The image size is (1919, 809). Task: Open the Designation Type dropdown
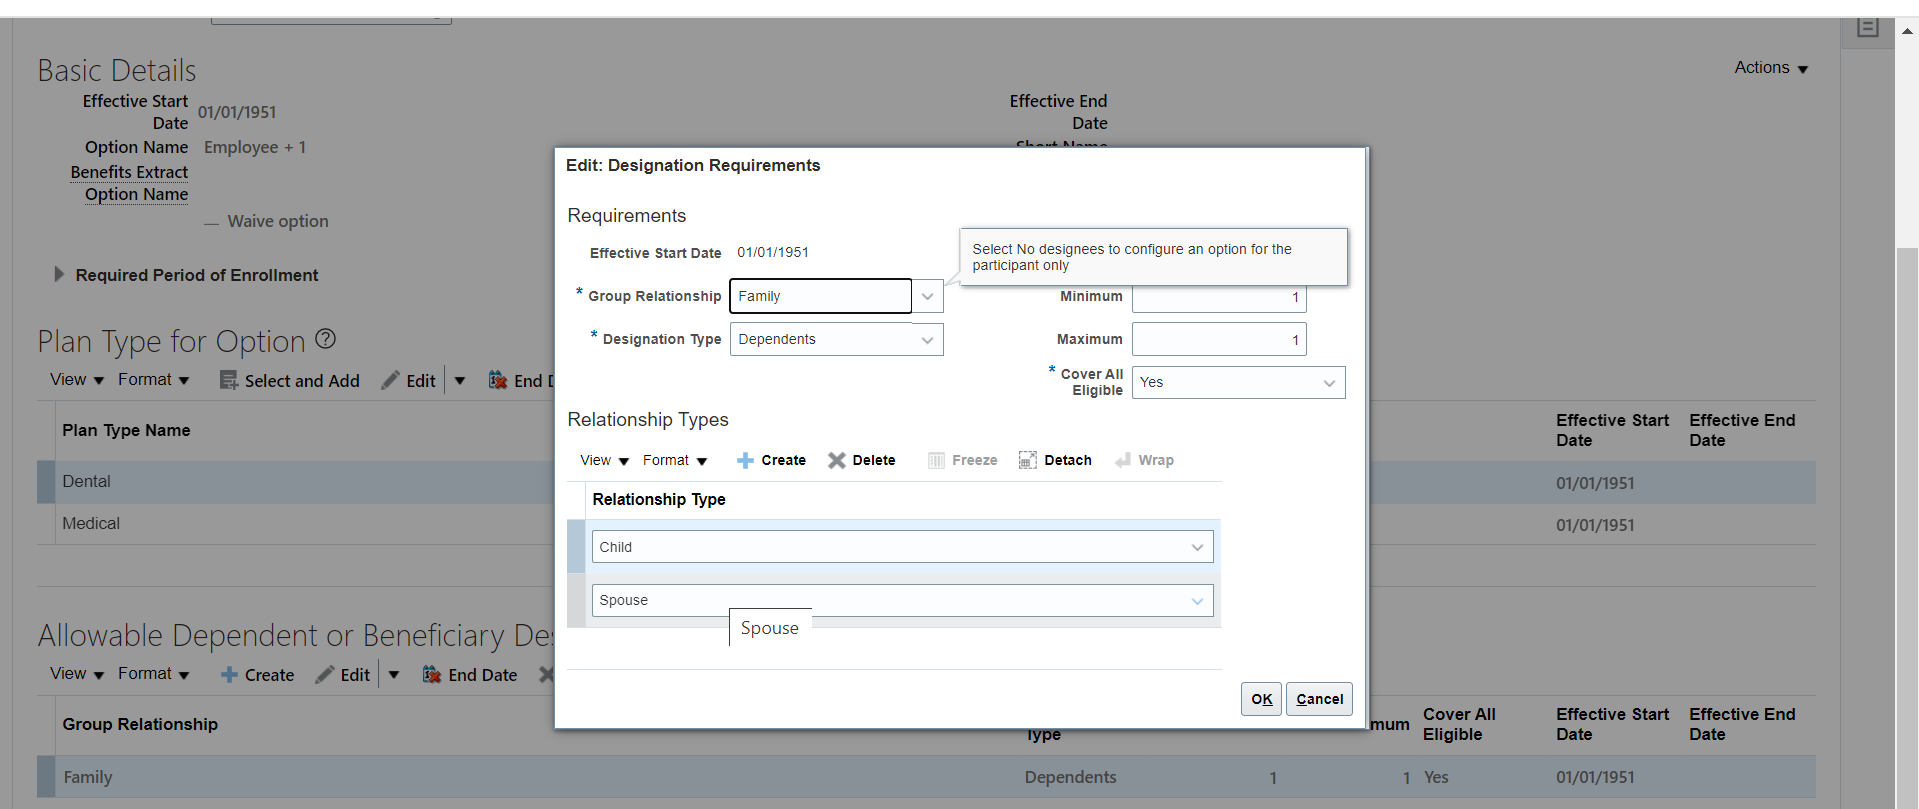click(928, 340)
